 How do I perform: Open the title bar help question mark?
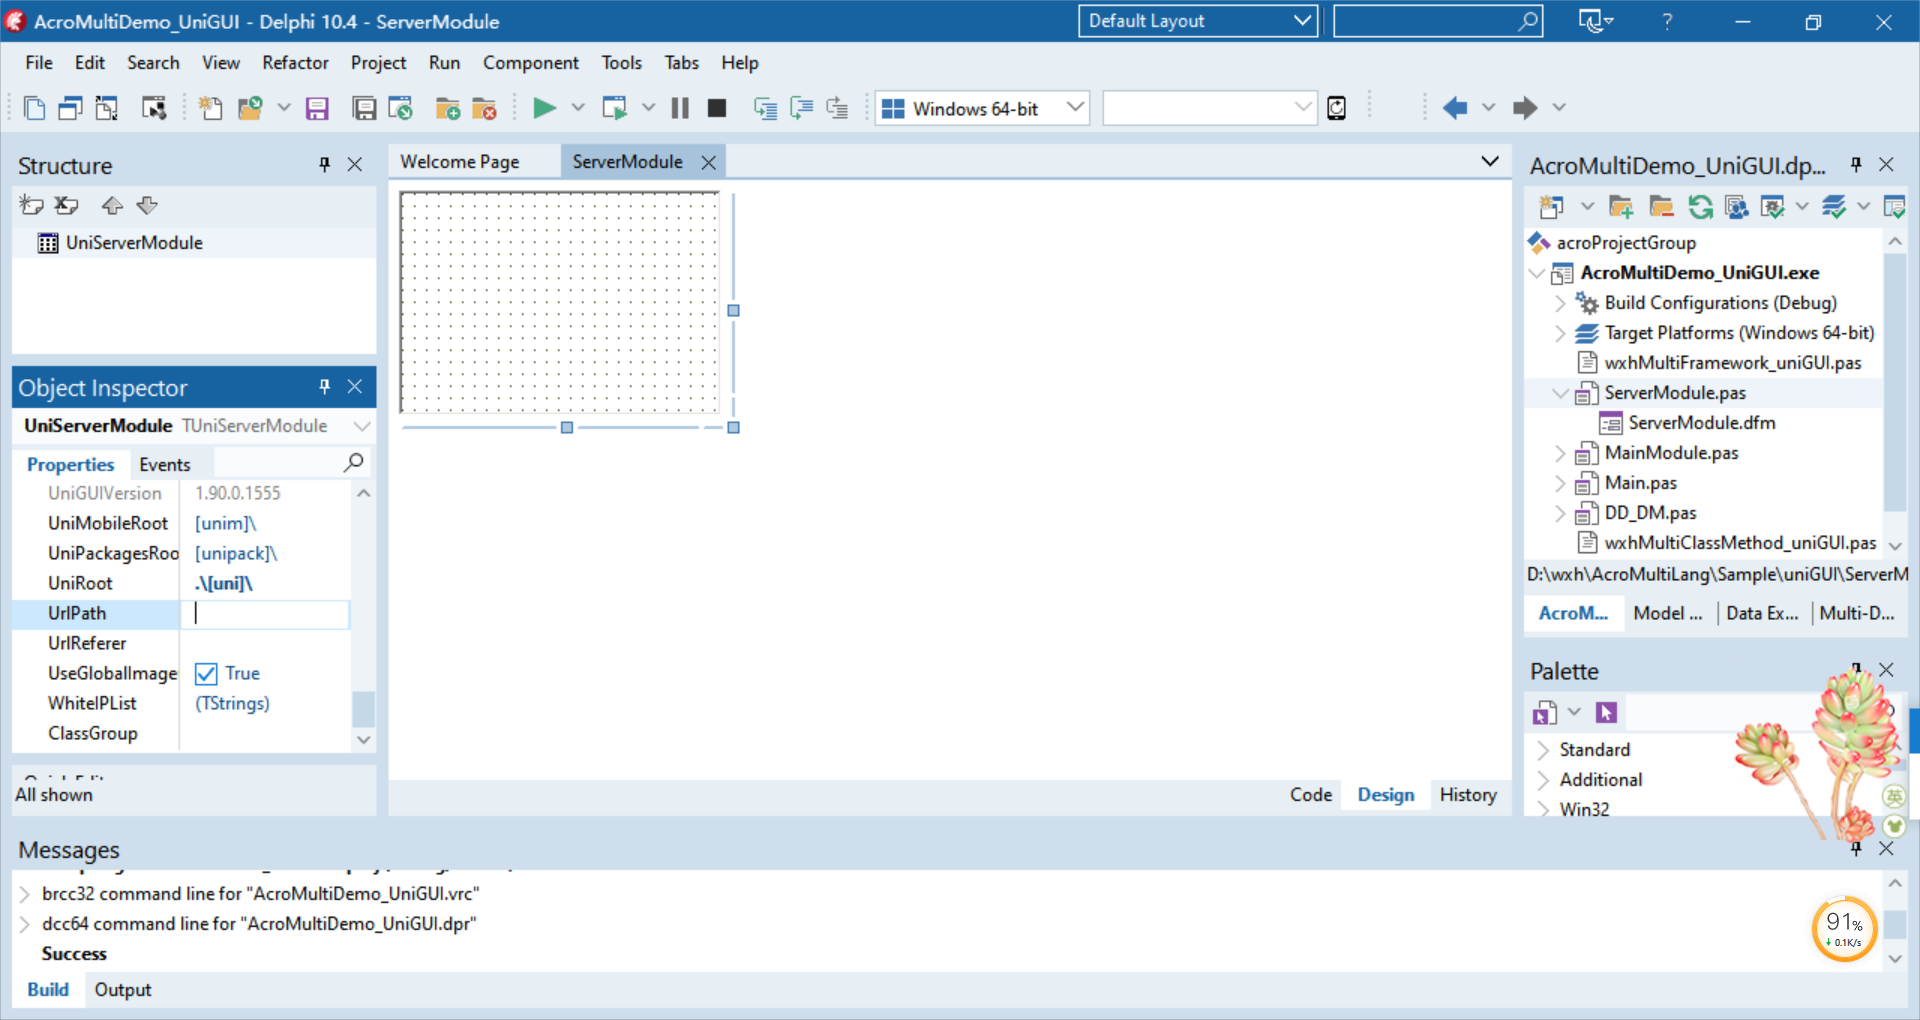1667,21
